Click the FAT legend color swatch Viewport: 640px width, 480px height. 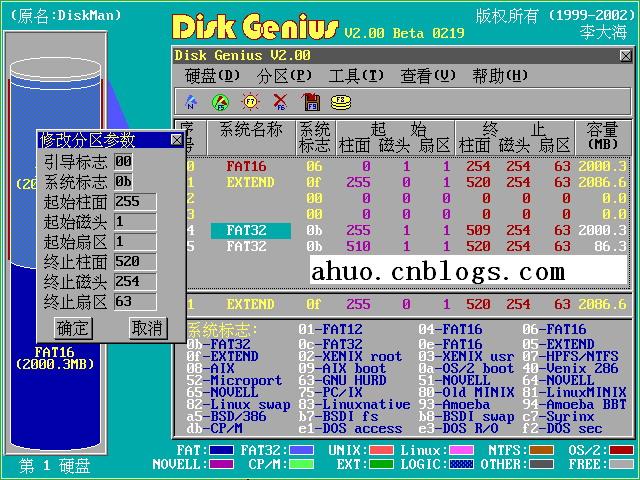tap(221, 450)
